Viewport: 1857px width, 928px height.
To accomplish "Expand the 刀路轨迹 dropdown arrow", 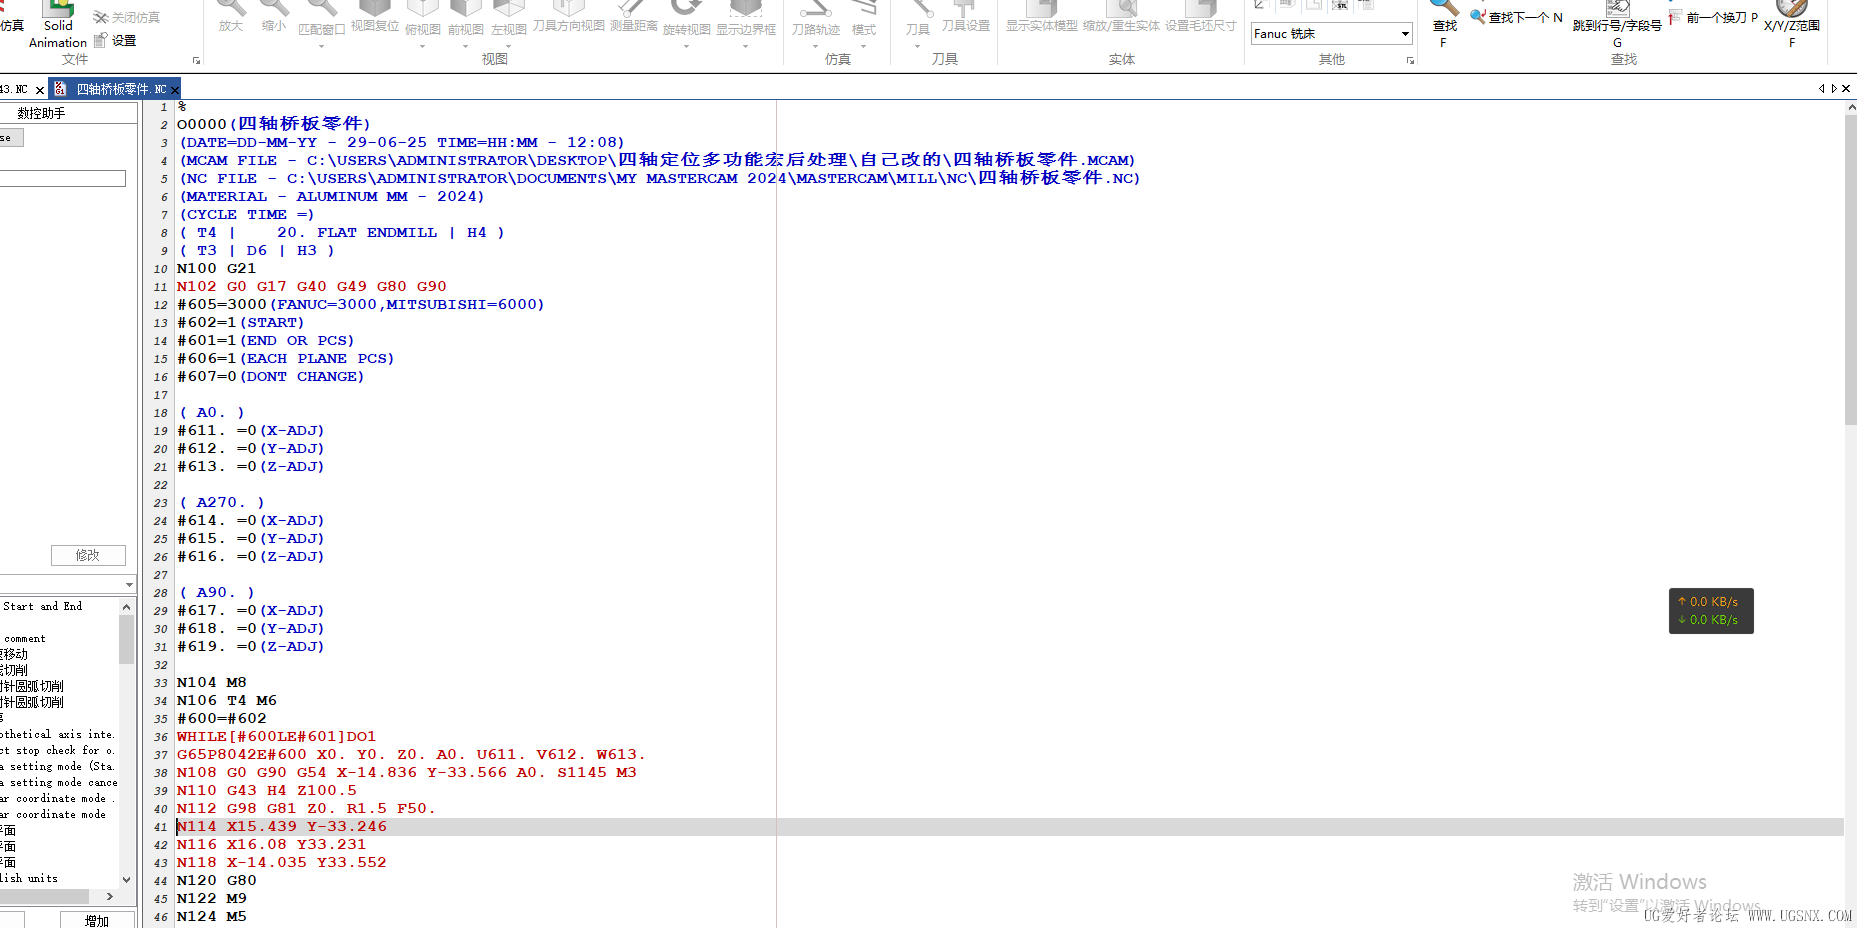I will click(x=815, y=46).
